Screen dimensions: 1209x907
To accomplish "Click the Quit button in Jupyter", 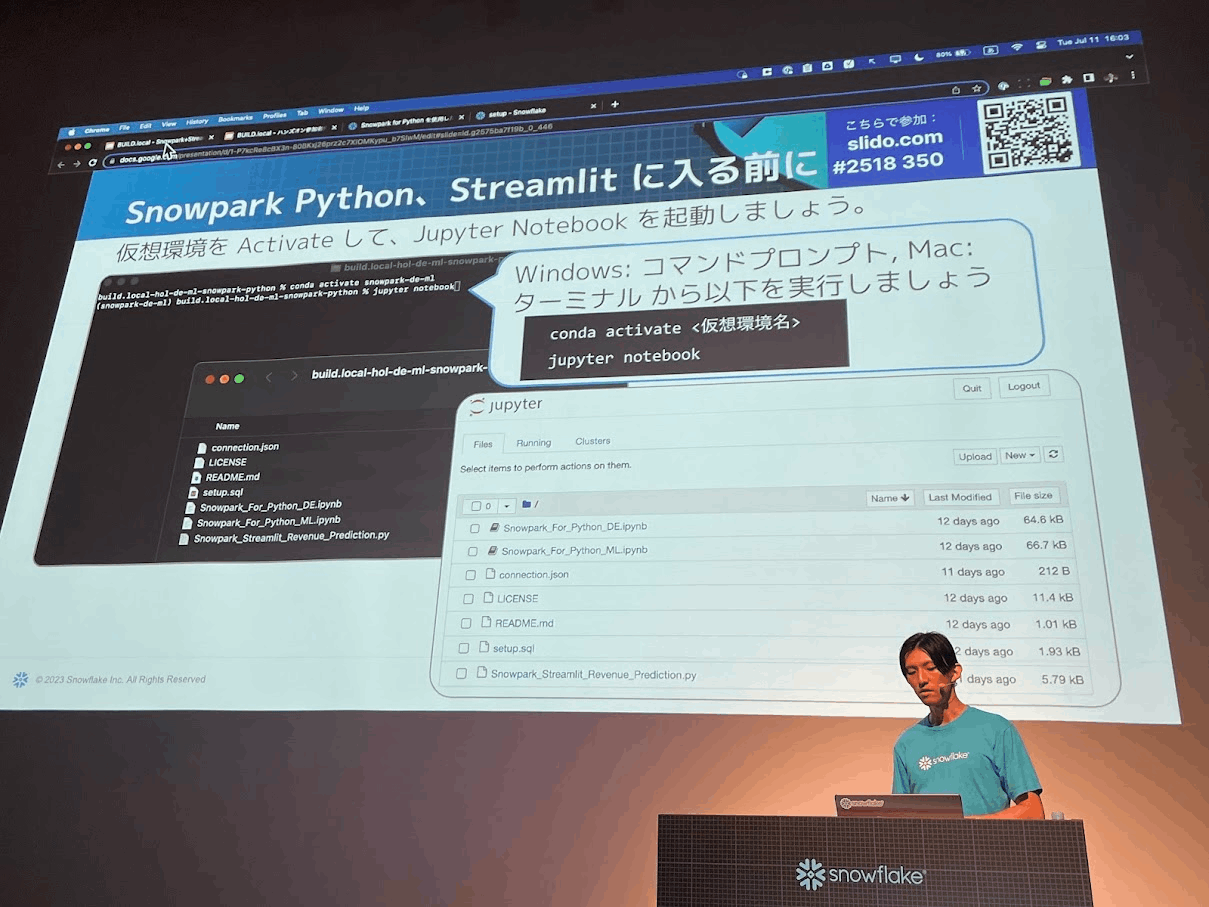I will click(971, 388).
